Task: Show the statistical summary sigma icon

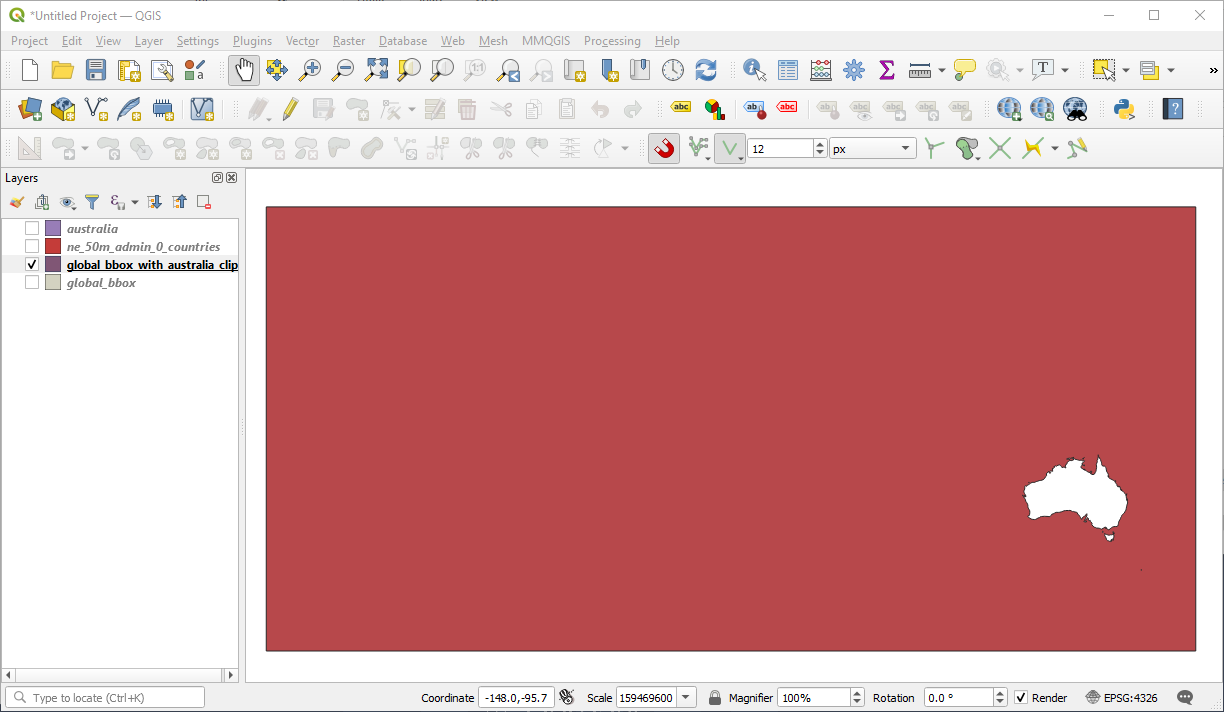Action: 887,70
